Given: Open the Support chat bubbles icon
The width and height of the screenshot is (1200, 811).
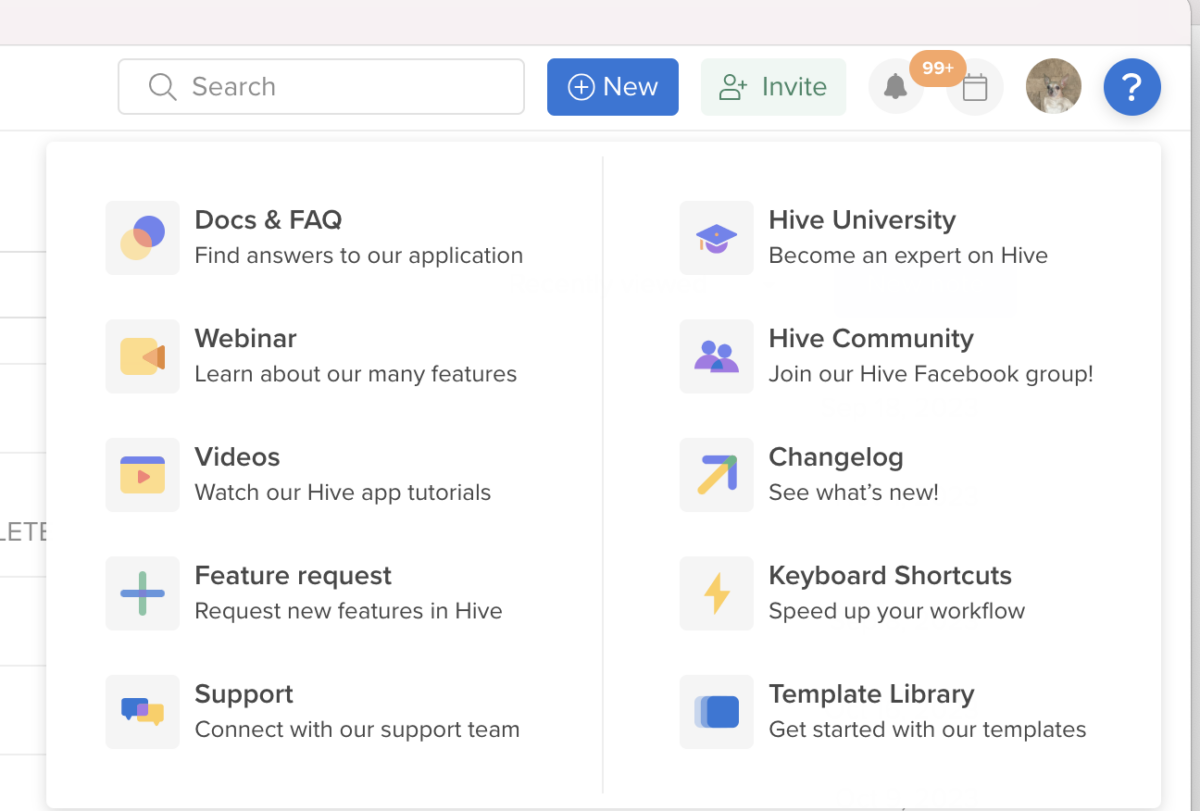Looking at the screenshot, I should [142, 712].
